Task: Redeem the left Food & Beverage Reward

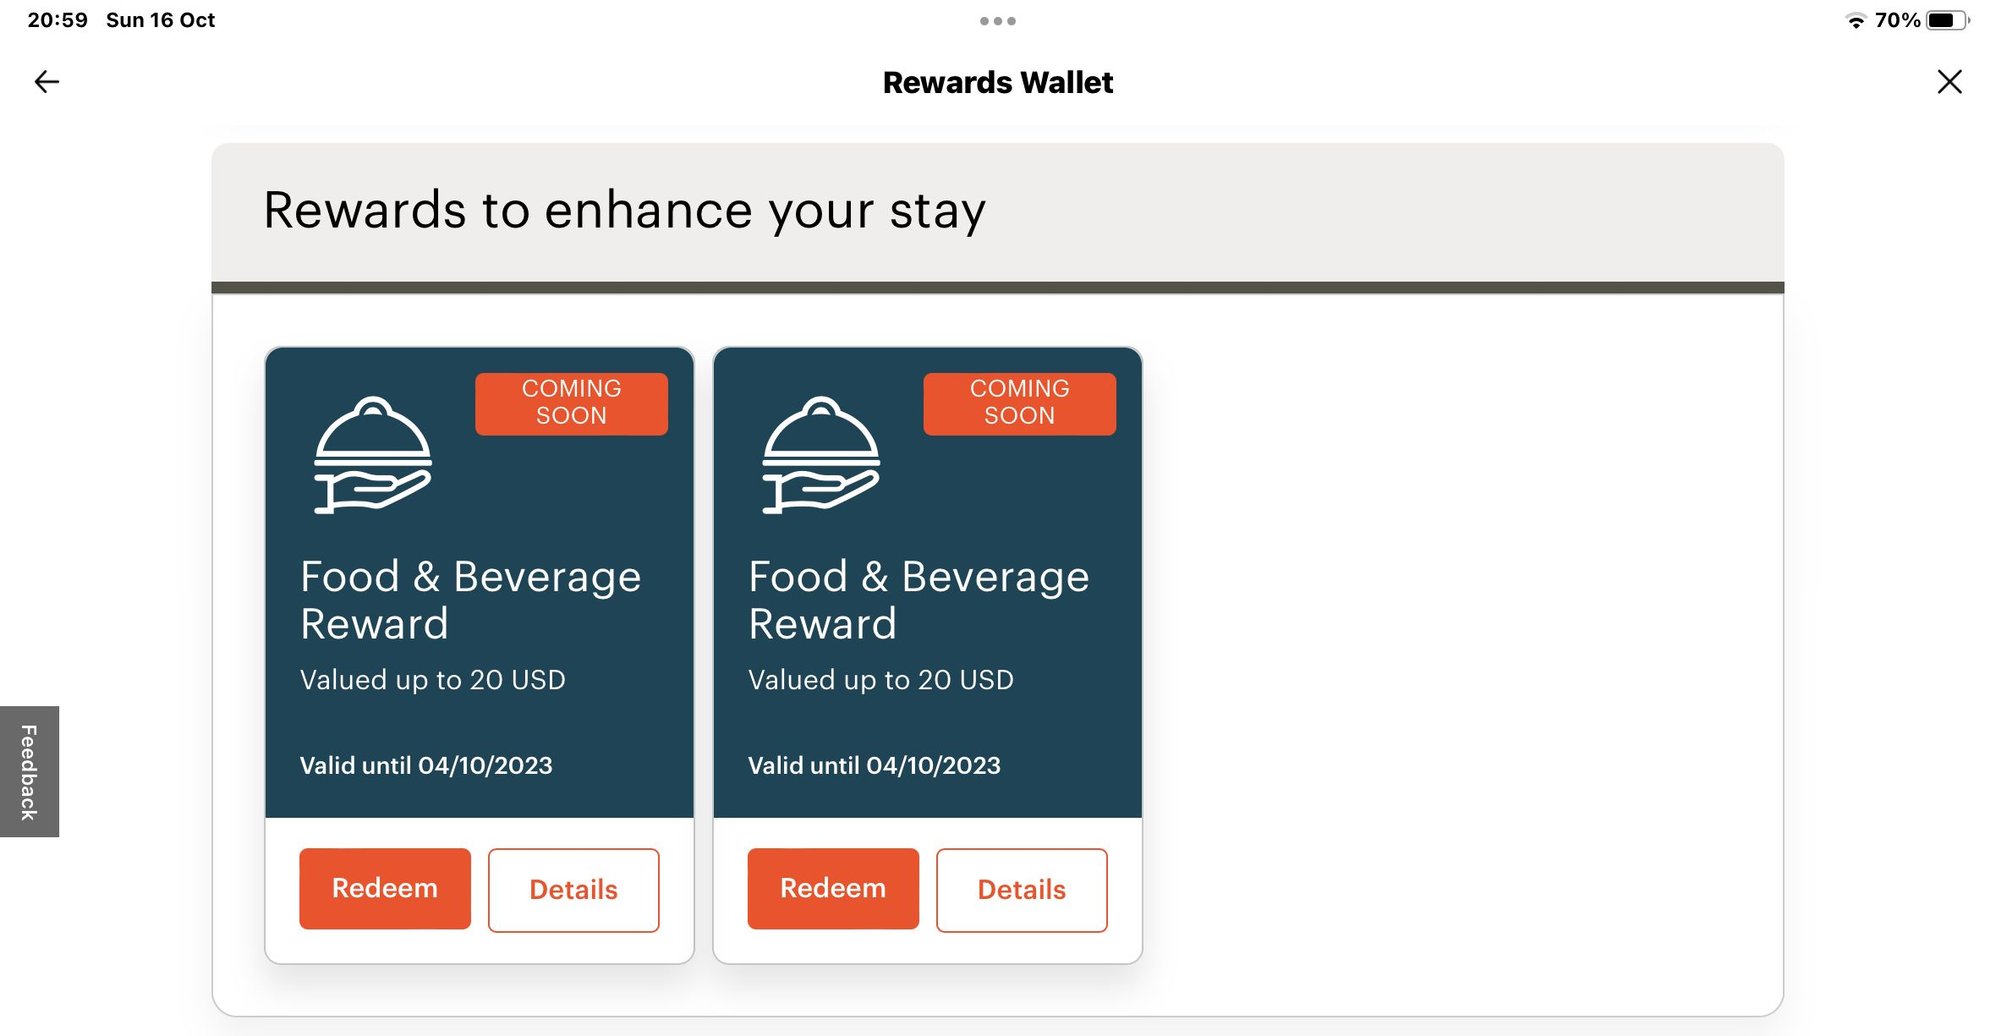Action: 385,889
